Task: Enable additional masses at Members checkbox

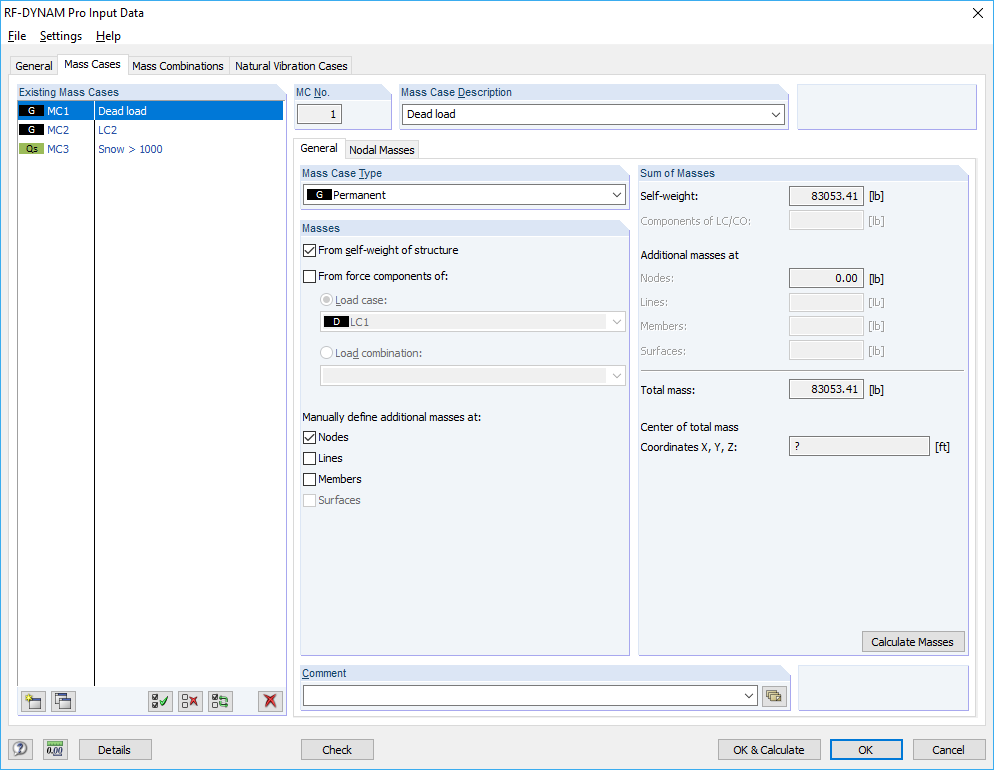Action: (x=309, y=479)
